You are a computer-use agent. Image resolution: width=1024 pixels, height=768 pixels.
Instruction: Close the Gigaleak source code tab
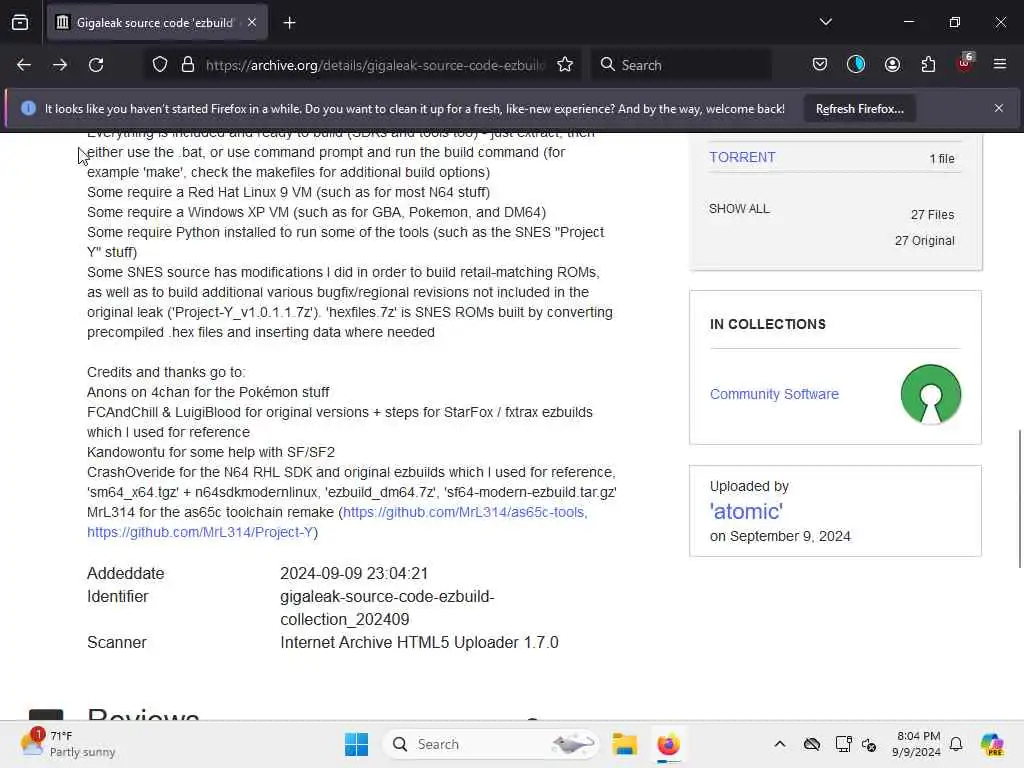pyautogui.click(x=252, y=22)
